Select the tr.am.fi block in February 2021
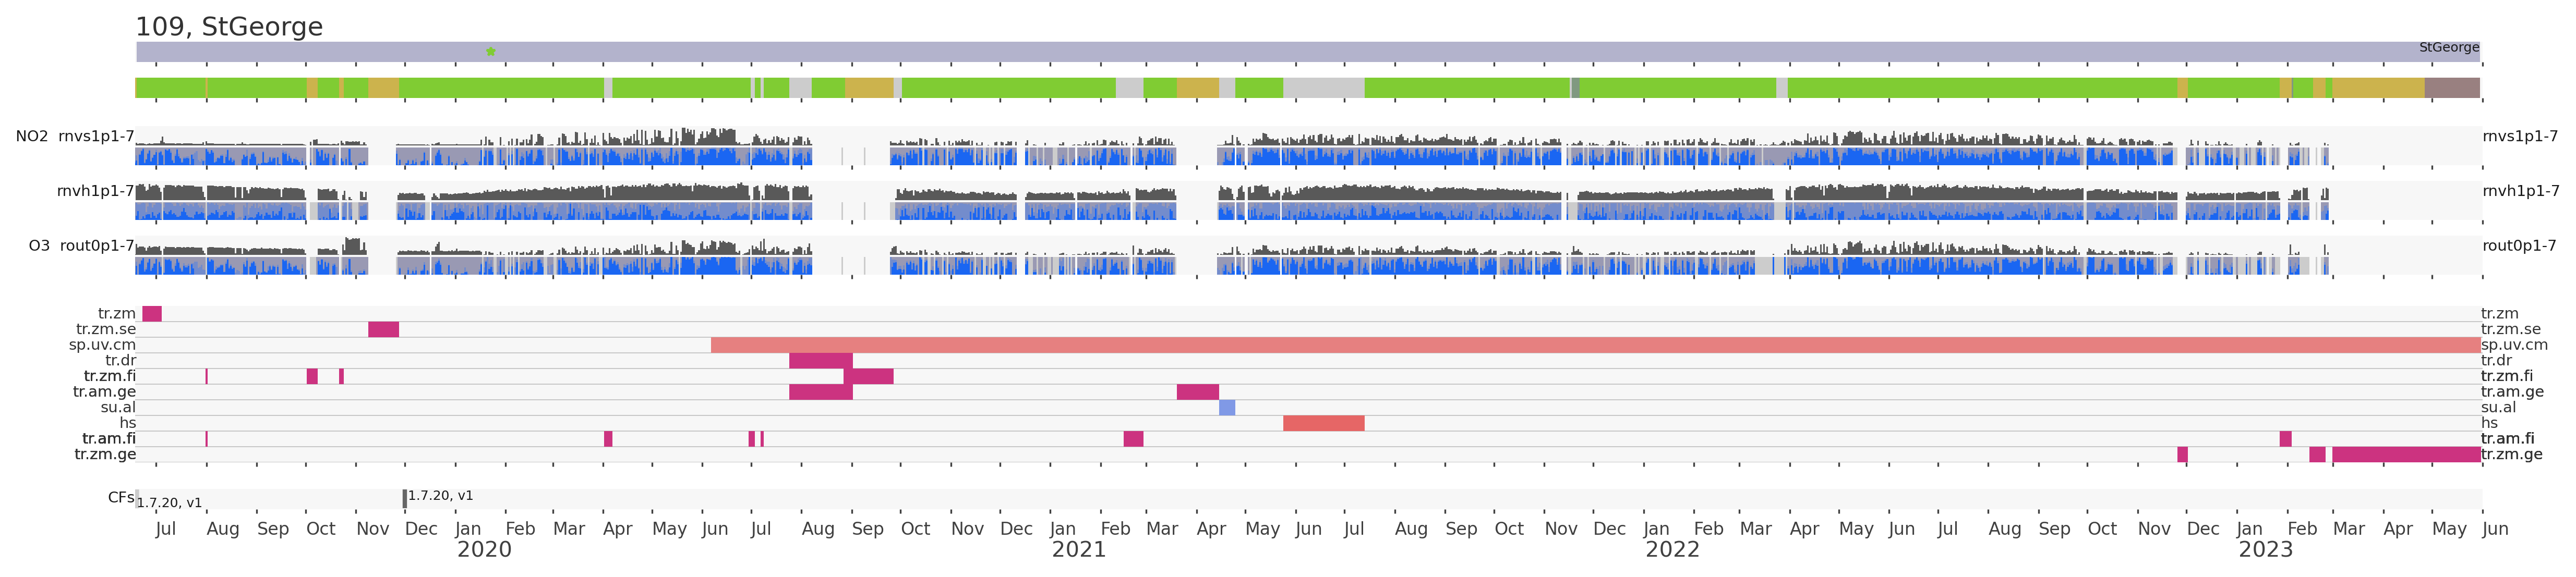 click(x=1133, y=439)
